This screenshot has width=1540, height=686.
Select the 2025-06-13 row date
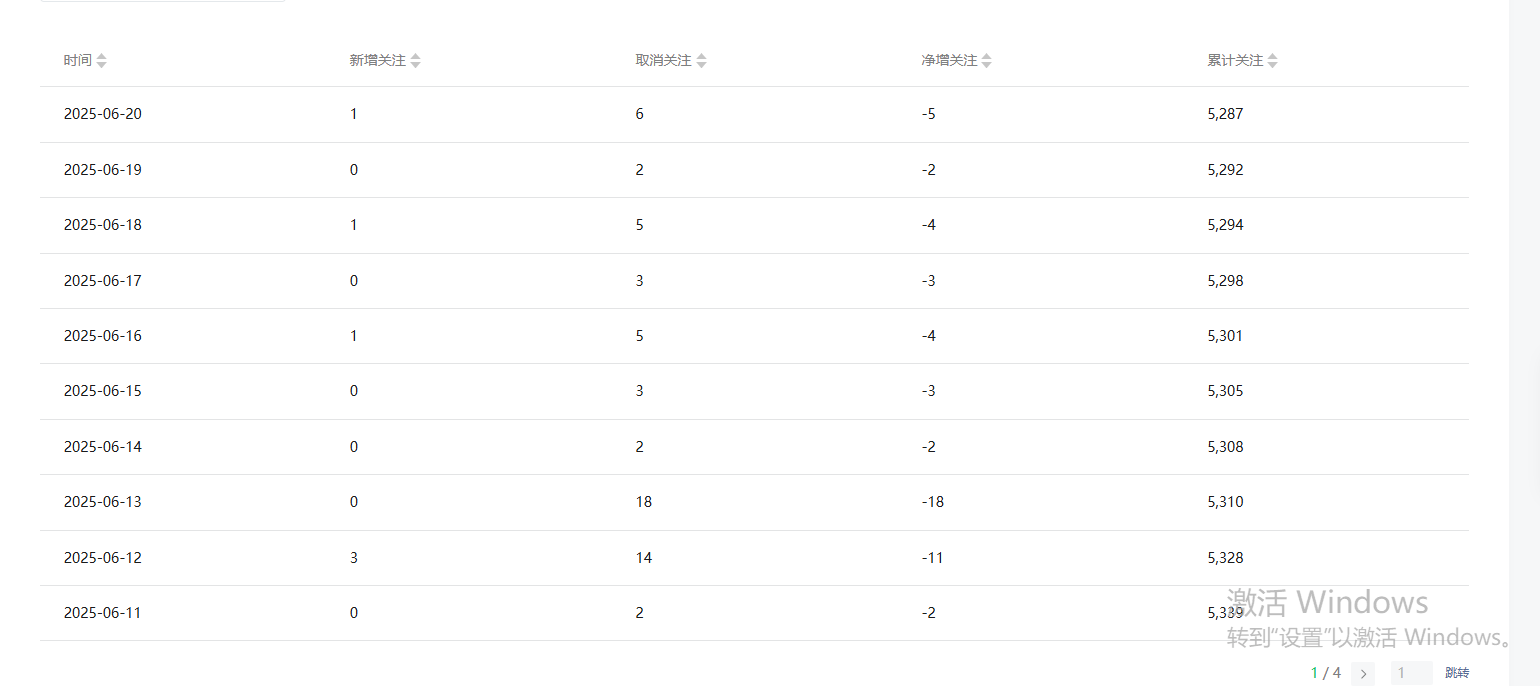coord(103,502)
